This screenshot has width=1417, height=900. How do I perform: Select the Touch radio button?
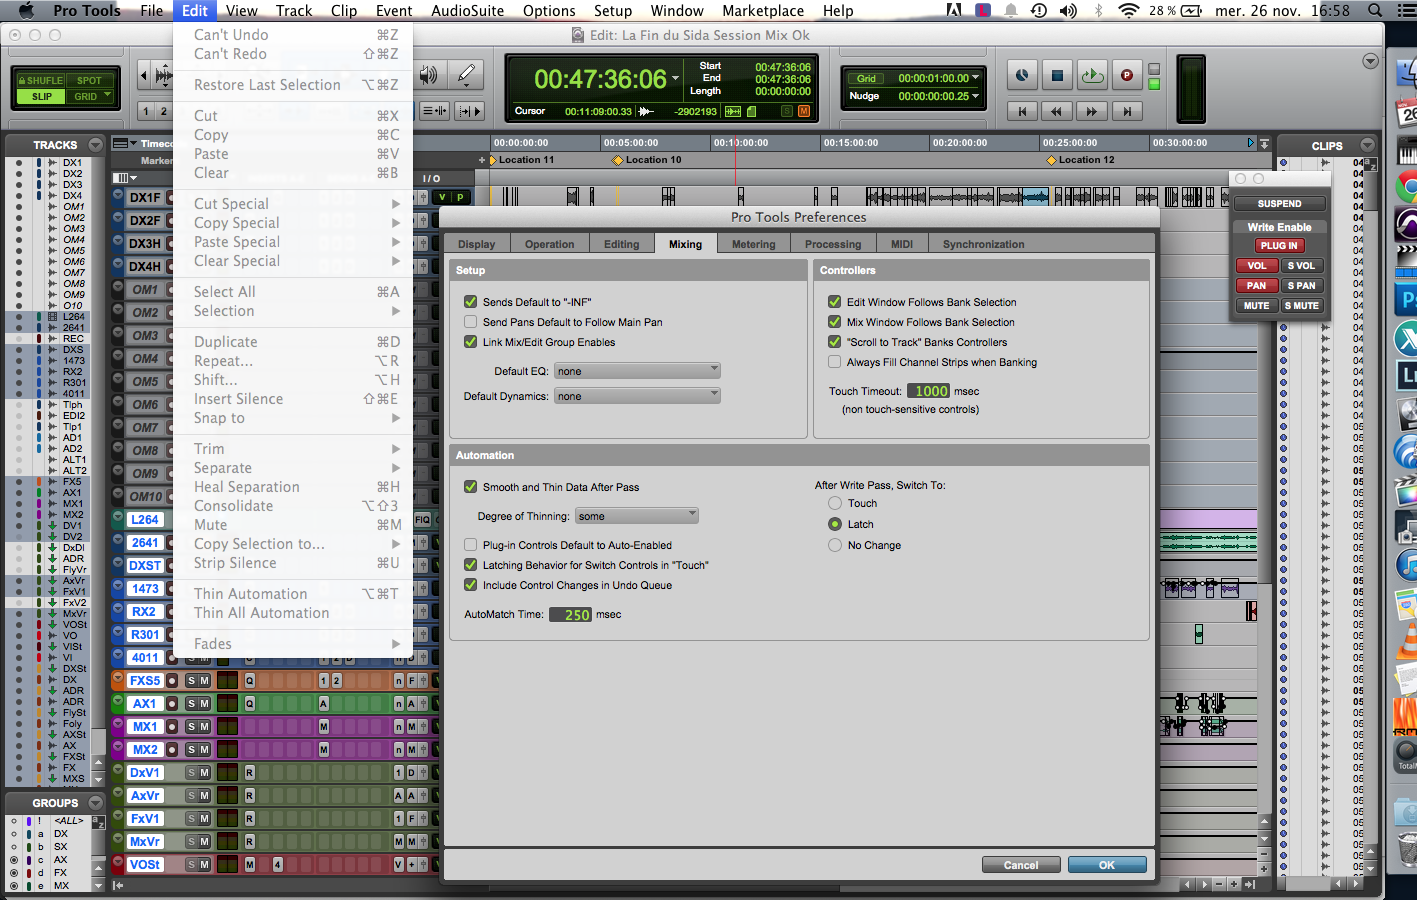point(835,504)
